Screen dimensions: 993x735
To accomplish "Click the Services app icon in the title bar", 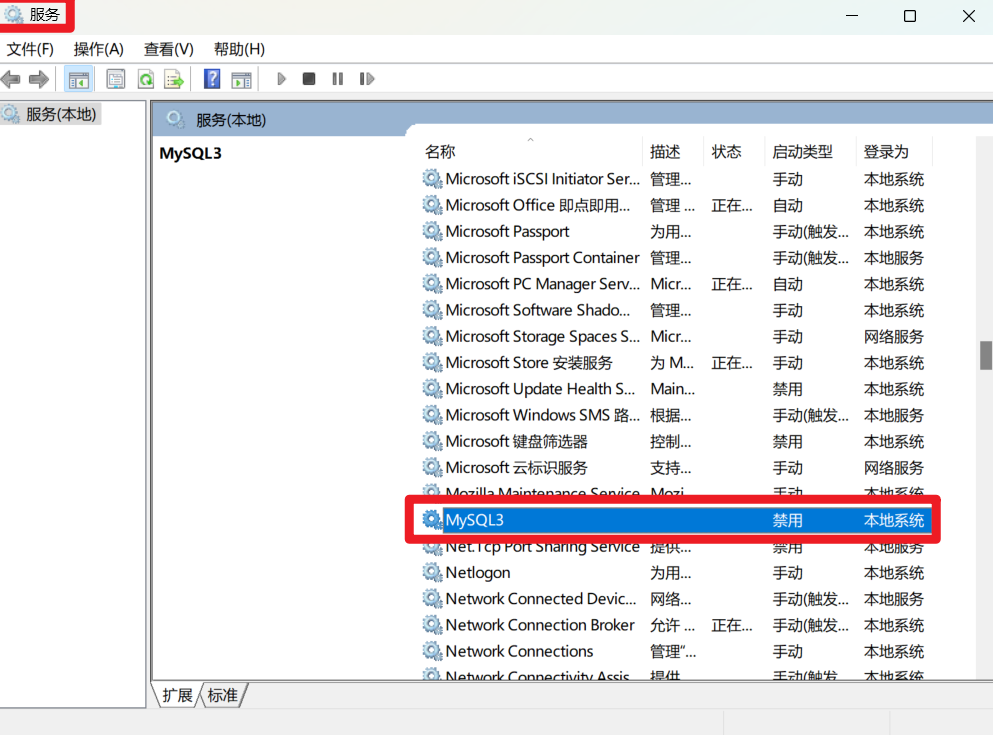I will [x=14, y=15].
